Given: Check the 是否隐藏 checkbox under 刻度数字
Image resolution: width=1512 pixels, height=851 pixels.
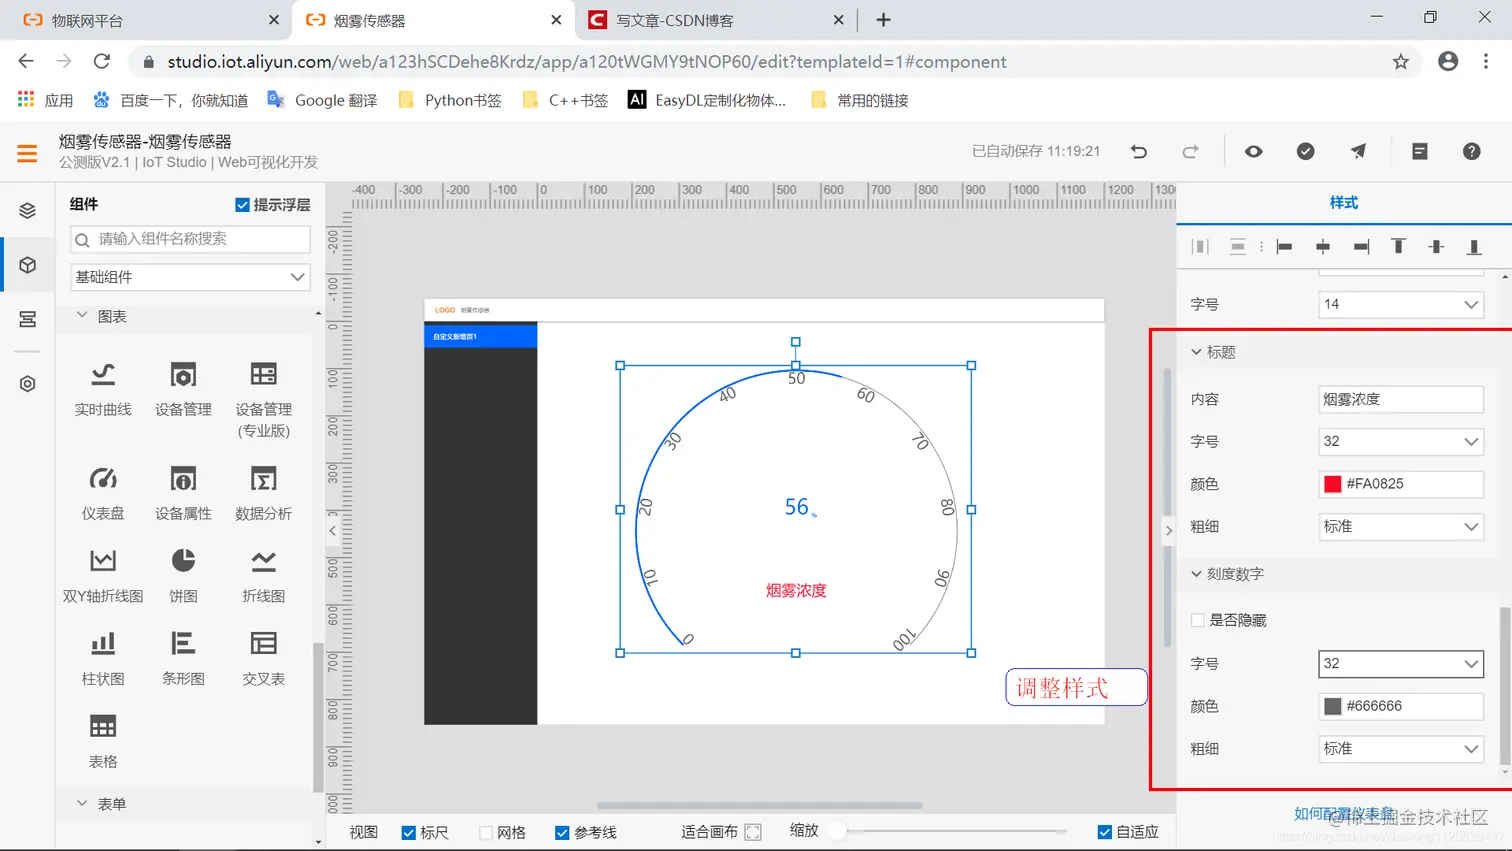Looking at the screenshot, I should point(1197,620).
